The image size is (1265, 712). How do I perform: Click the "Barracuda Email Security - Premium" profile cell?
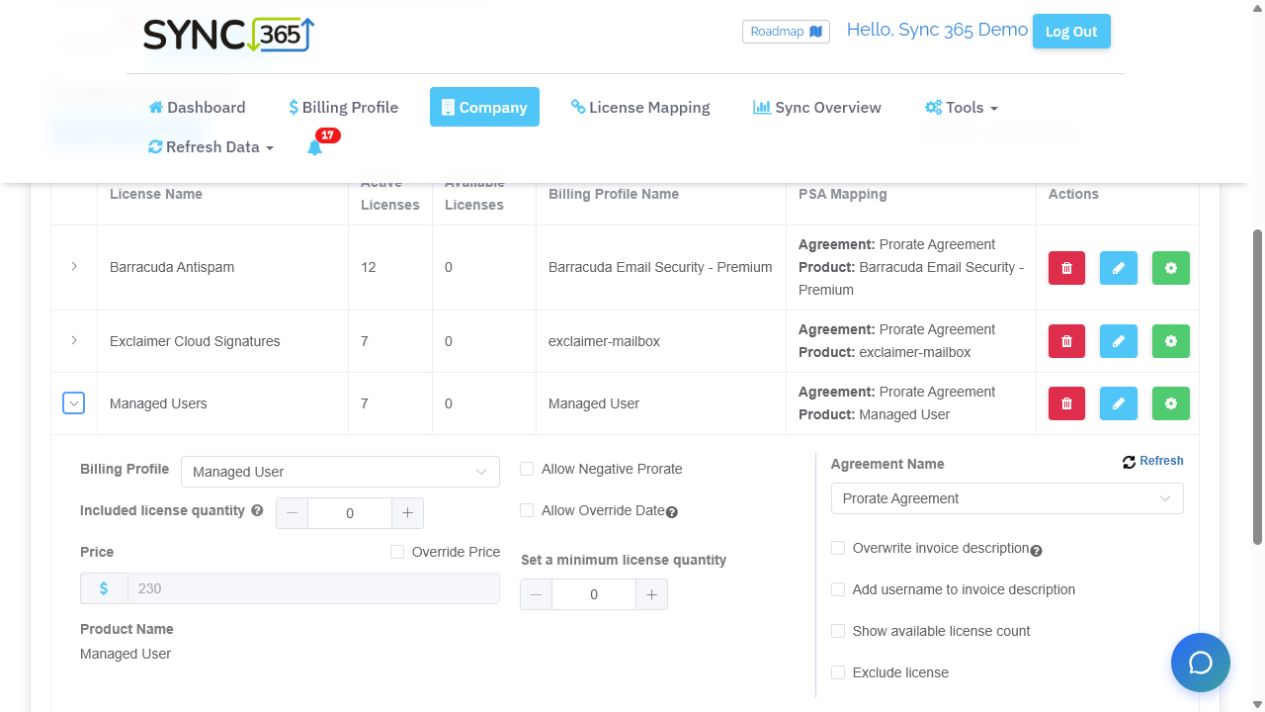pyautogui.click(x=660, y=267)
